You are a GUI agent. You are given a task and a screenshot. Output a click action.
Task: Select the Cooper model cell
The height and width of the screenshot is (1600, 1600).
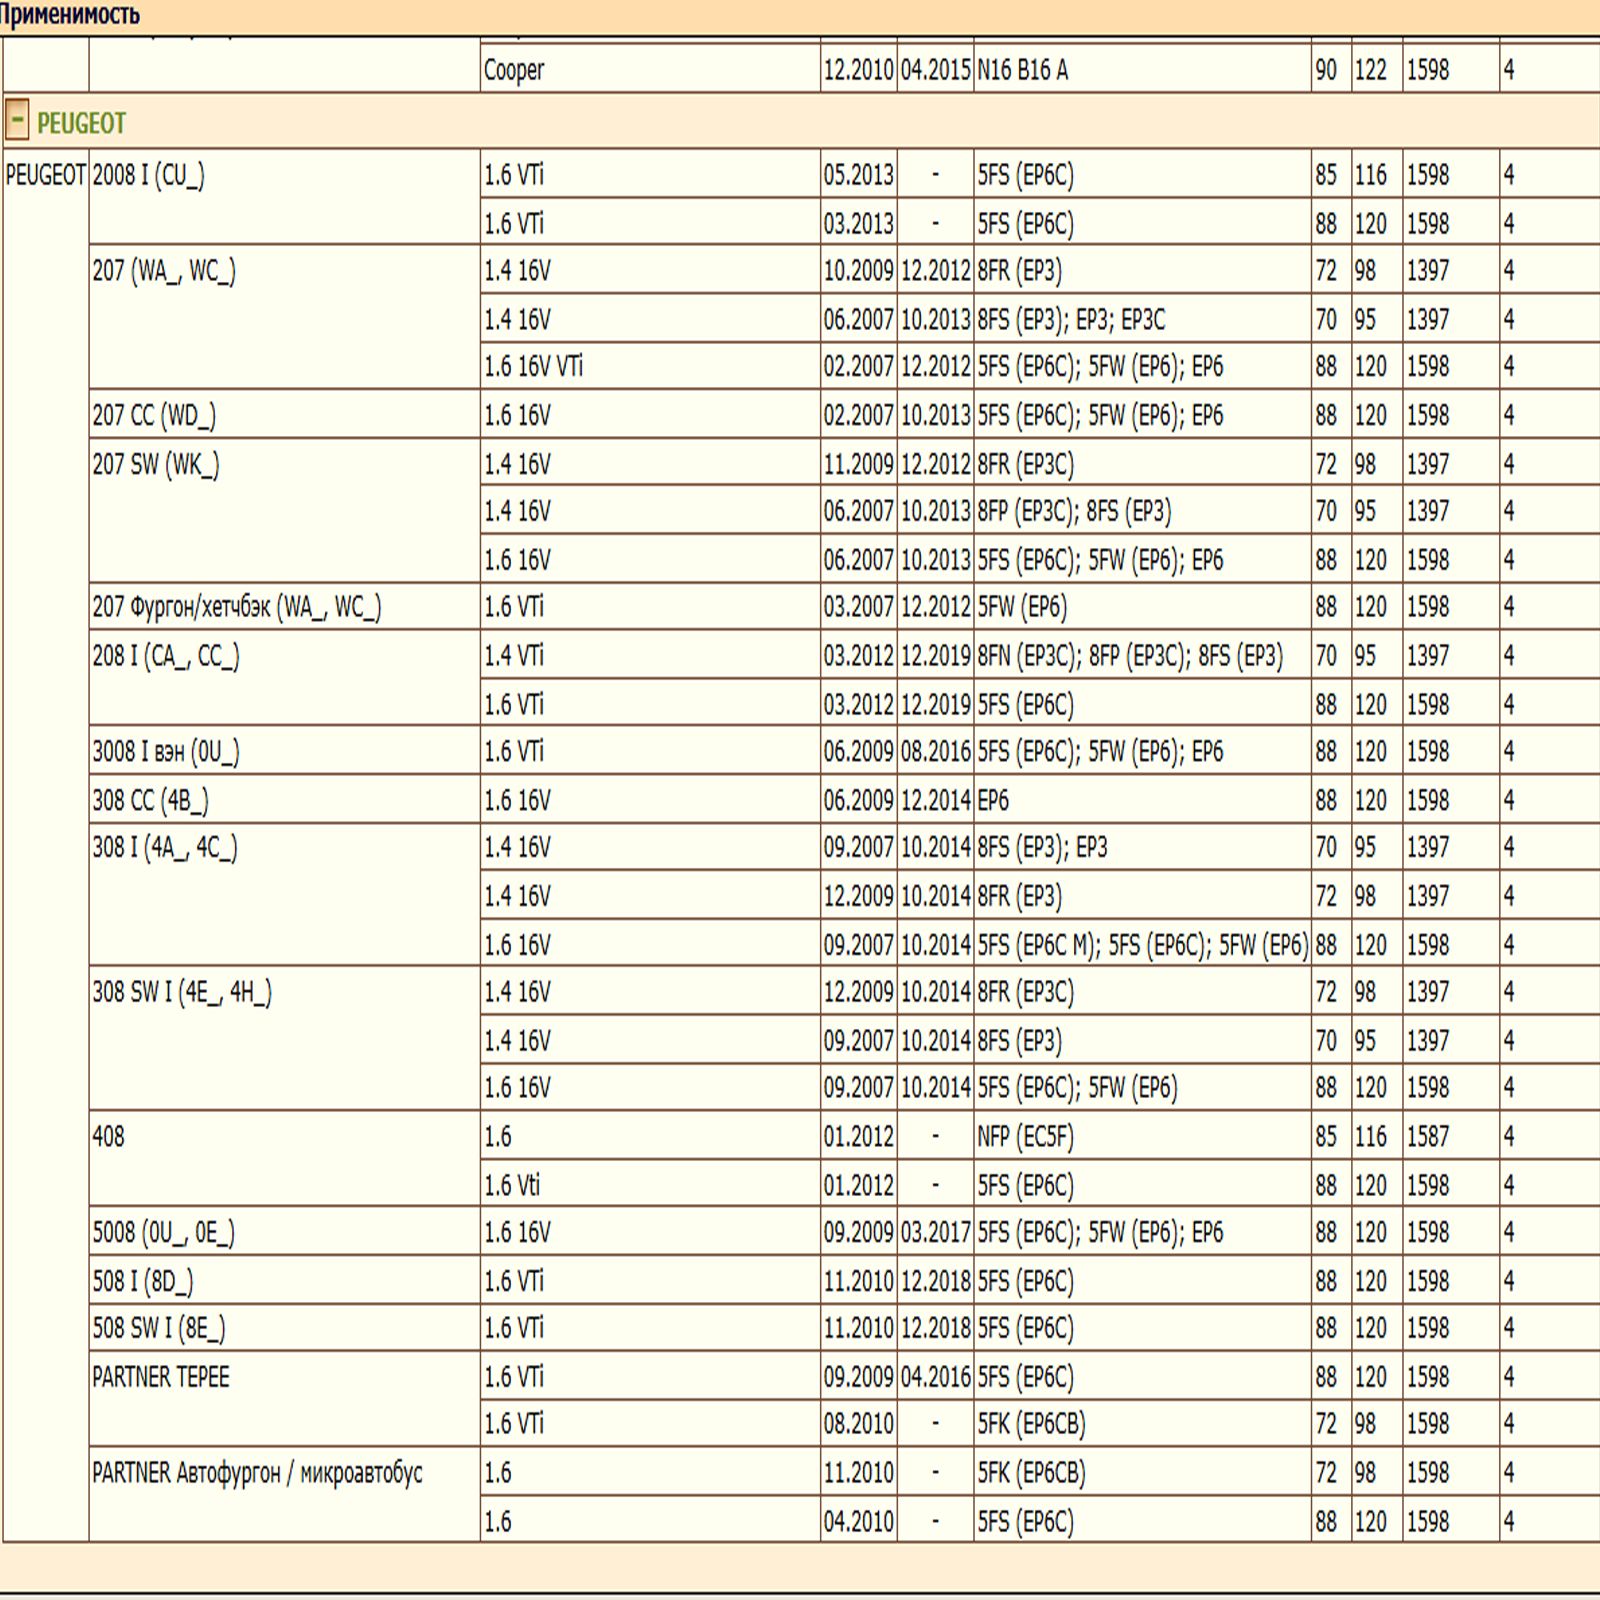coord(514,70)
